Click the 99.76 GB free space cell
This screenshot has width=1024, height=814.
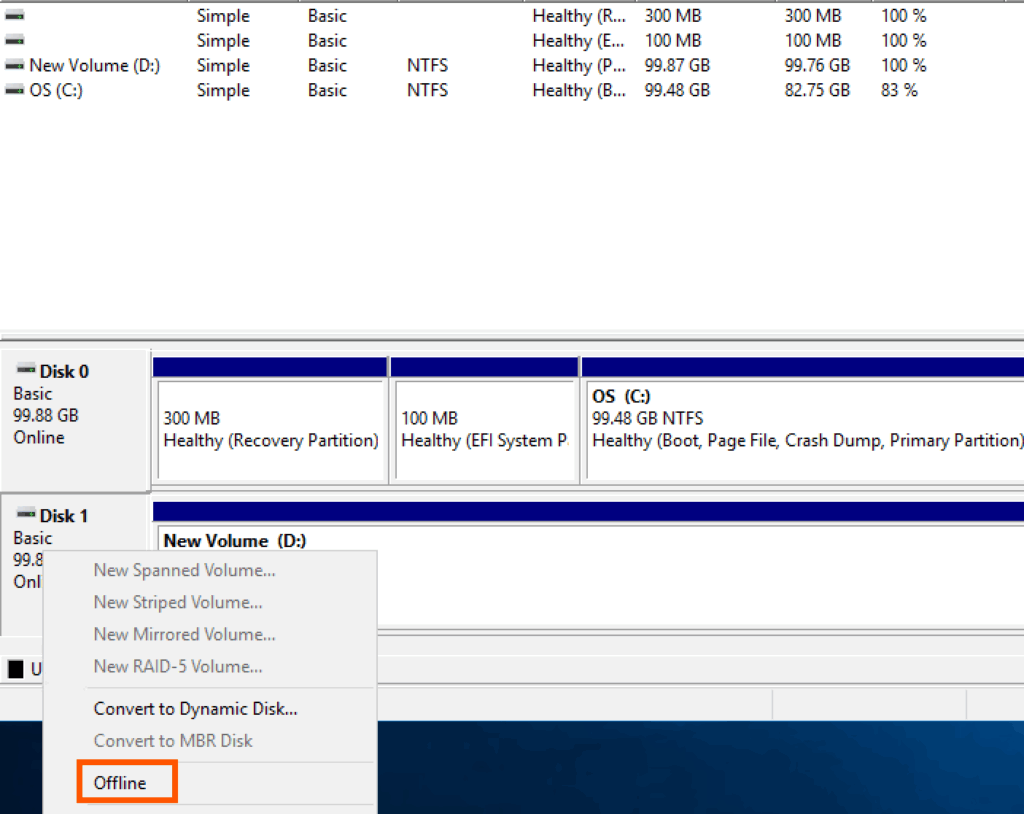coord(817,65)
